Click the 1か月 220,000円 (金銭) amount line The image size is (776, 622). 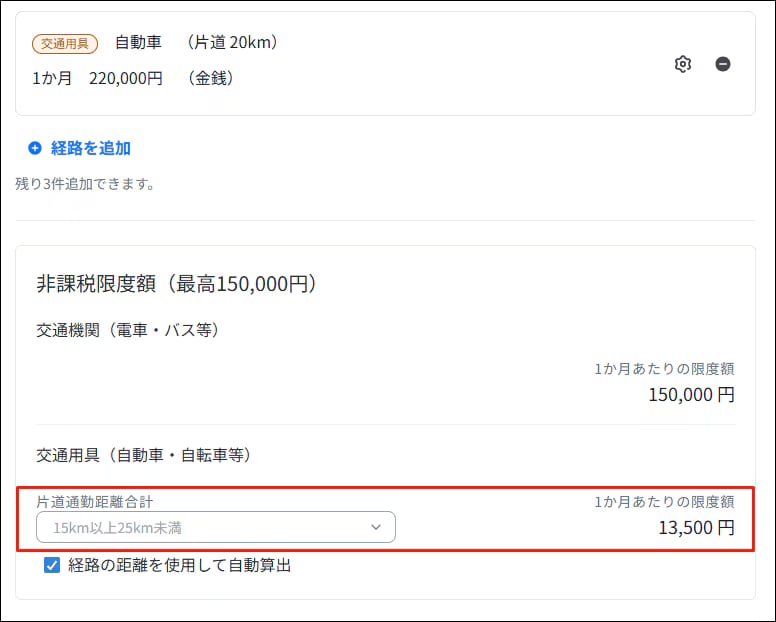pyautogui.click(x=134, y=77)
